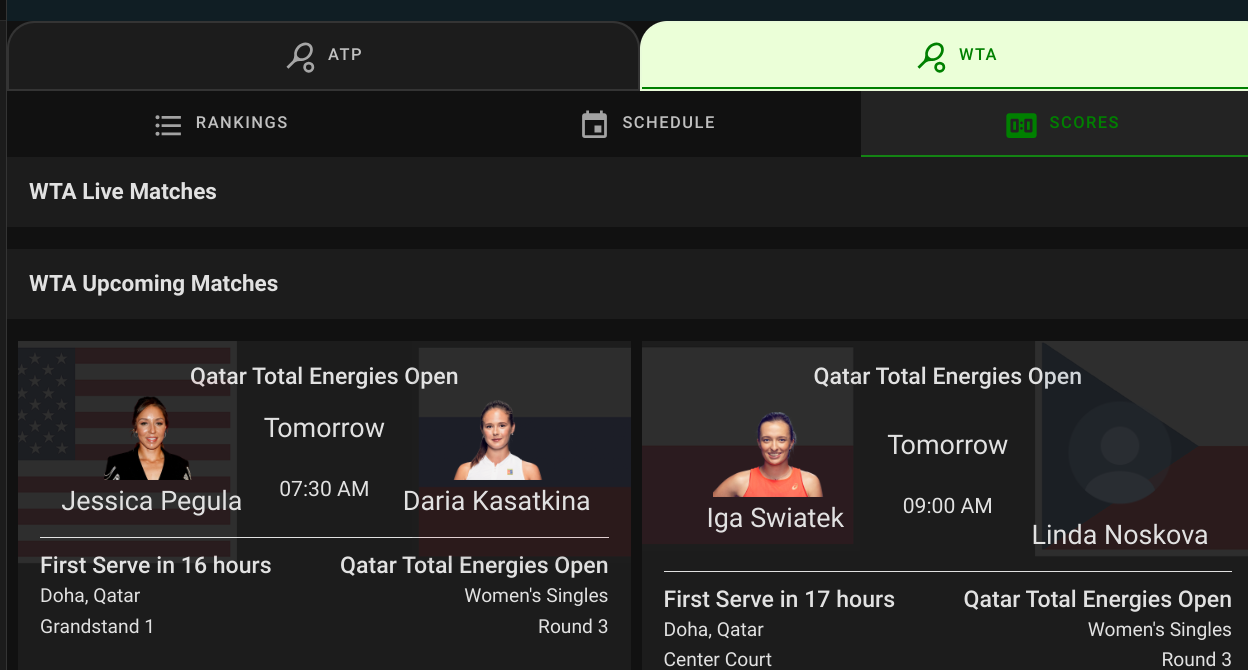Click Linda Noskova's placeholder avatar
Image resolution: width=1248 pixels, height=670 pixels.
(x=1119, y=452)
